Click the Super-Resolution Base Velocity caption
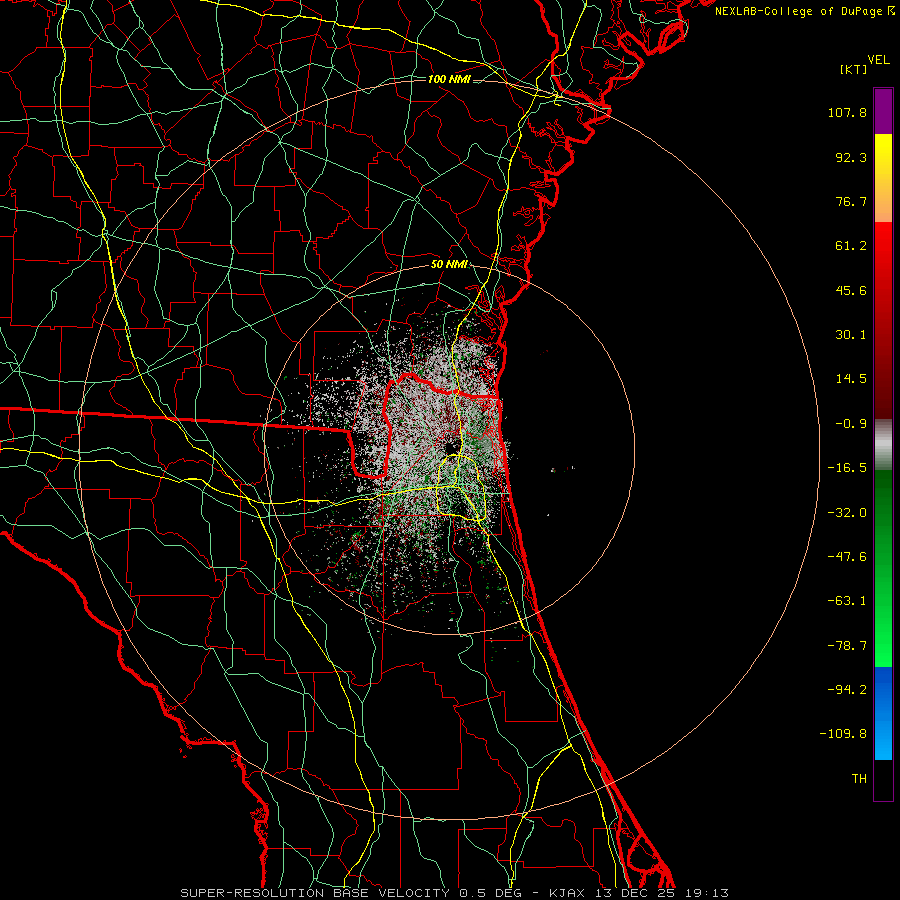Viewport: 900px width, 900px height. [x=455, y=893]
